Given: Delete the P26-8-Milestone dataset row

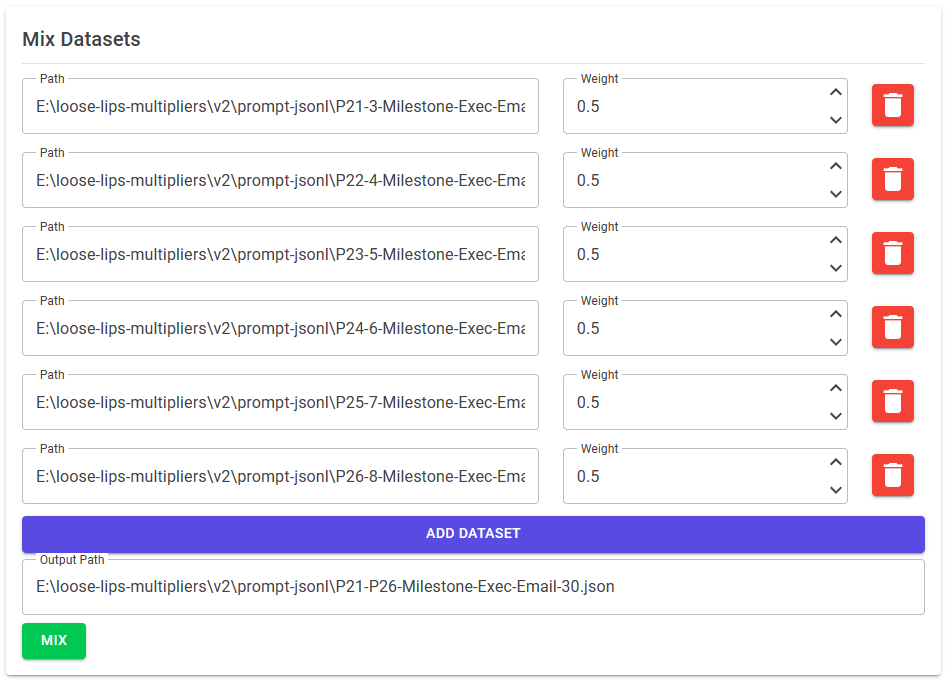Looking at the screenshot, I should point(892,475).
